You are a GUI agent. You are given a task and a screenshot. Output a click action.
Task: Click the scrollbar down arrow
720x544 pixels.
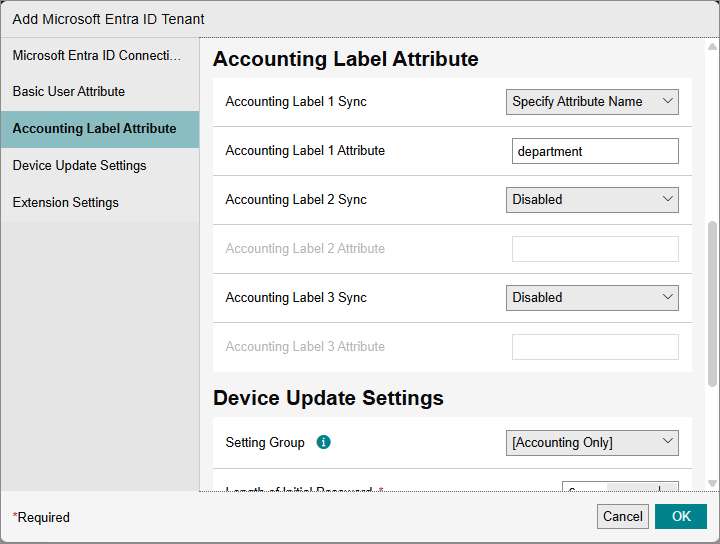point(712,483)
